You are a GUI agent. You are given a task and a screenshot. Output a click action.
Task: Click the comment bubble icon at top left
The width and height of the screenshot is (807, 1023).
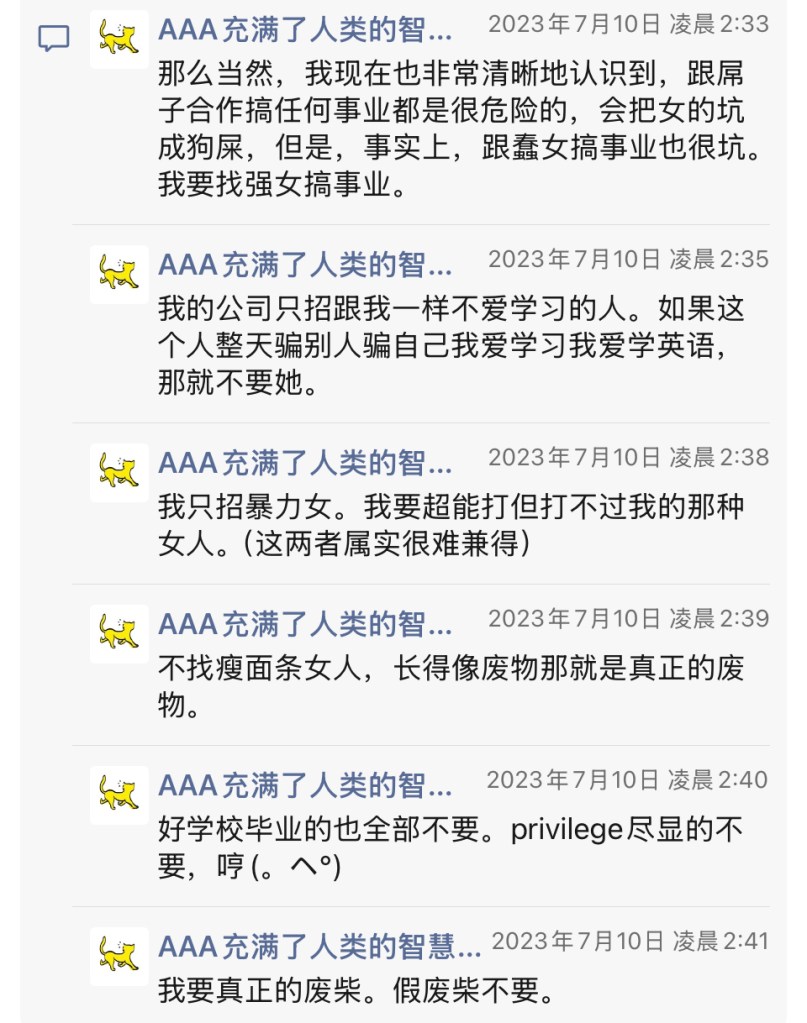click(x=54, y=39)
